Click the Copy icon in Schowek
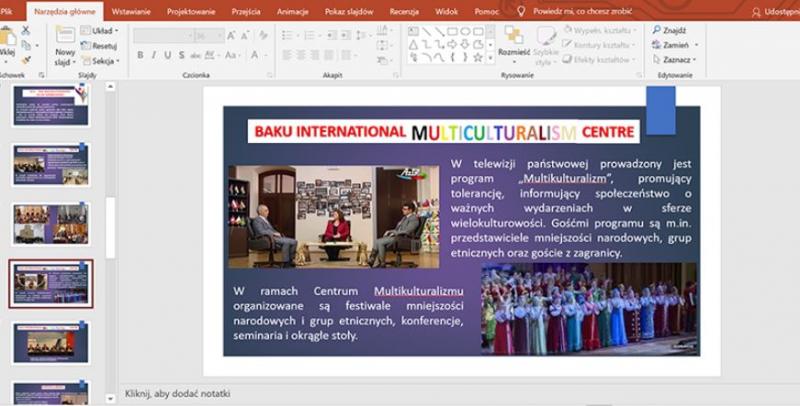This screenshot has height=406, width=800. pos(26,46)
